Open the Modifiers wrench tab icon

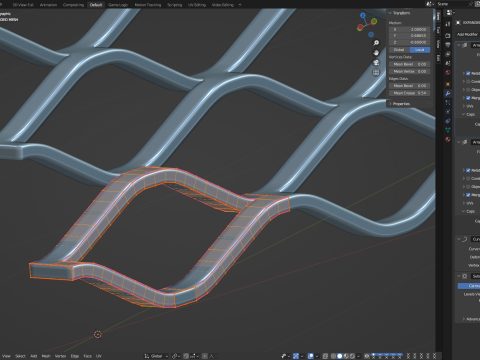coord(448,94)
